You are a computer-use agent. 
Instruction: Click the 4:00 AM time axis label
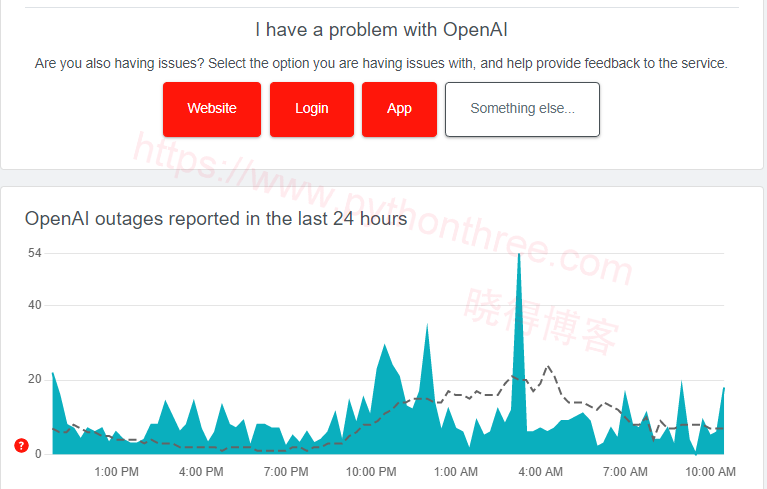pos(541,472)
